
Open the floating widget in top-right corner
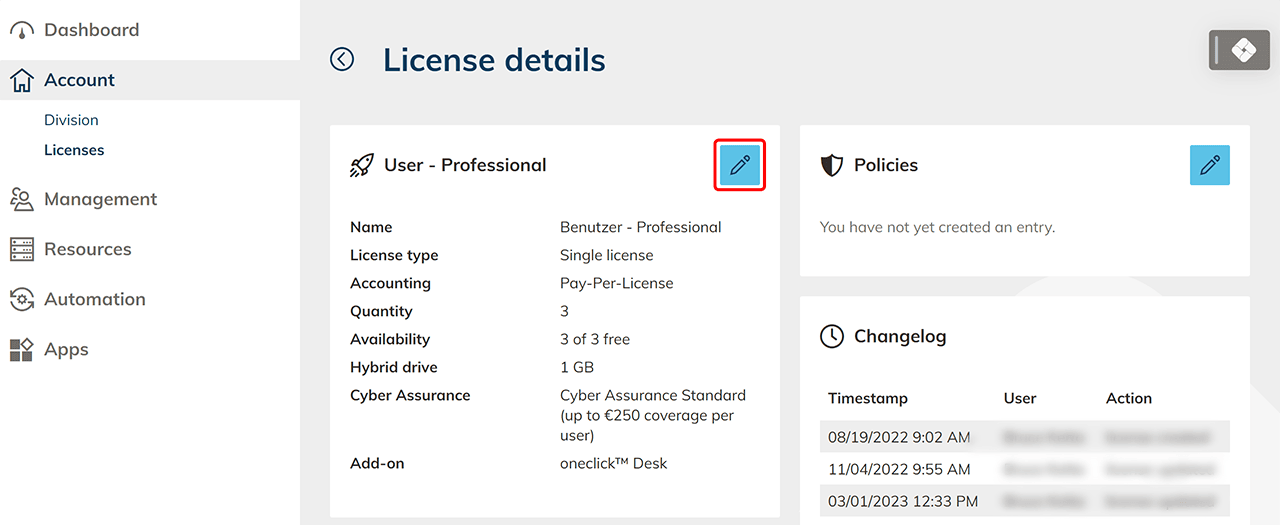1238,50
